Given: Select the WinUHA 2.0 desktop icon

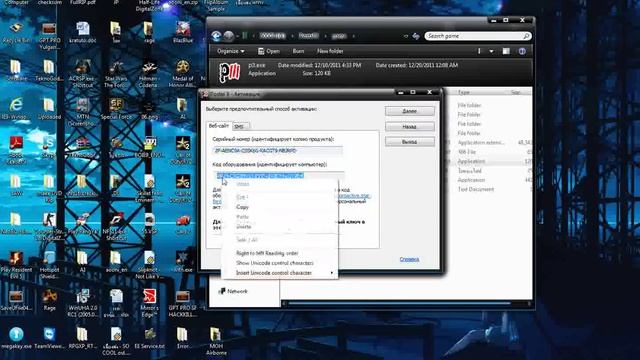Looking at the screenshot, I should [x=83, y=303].
